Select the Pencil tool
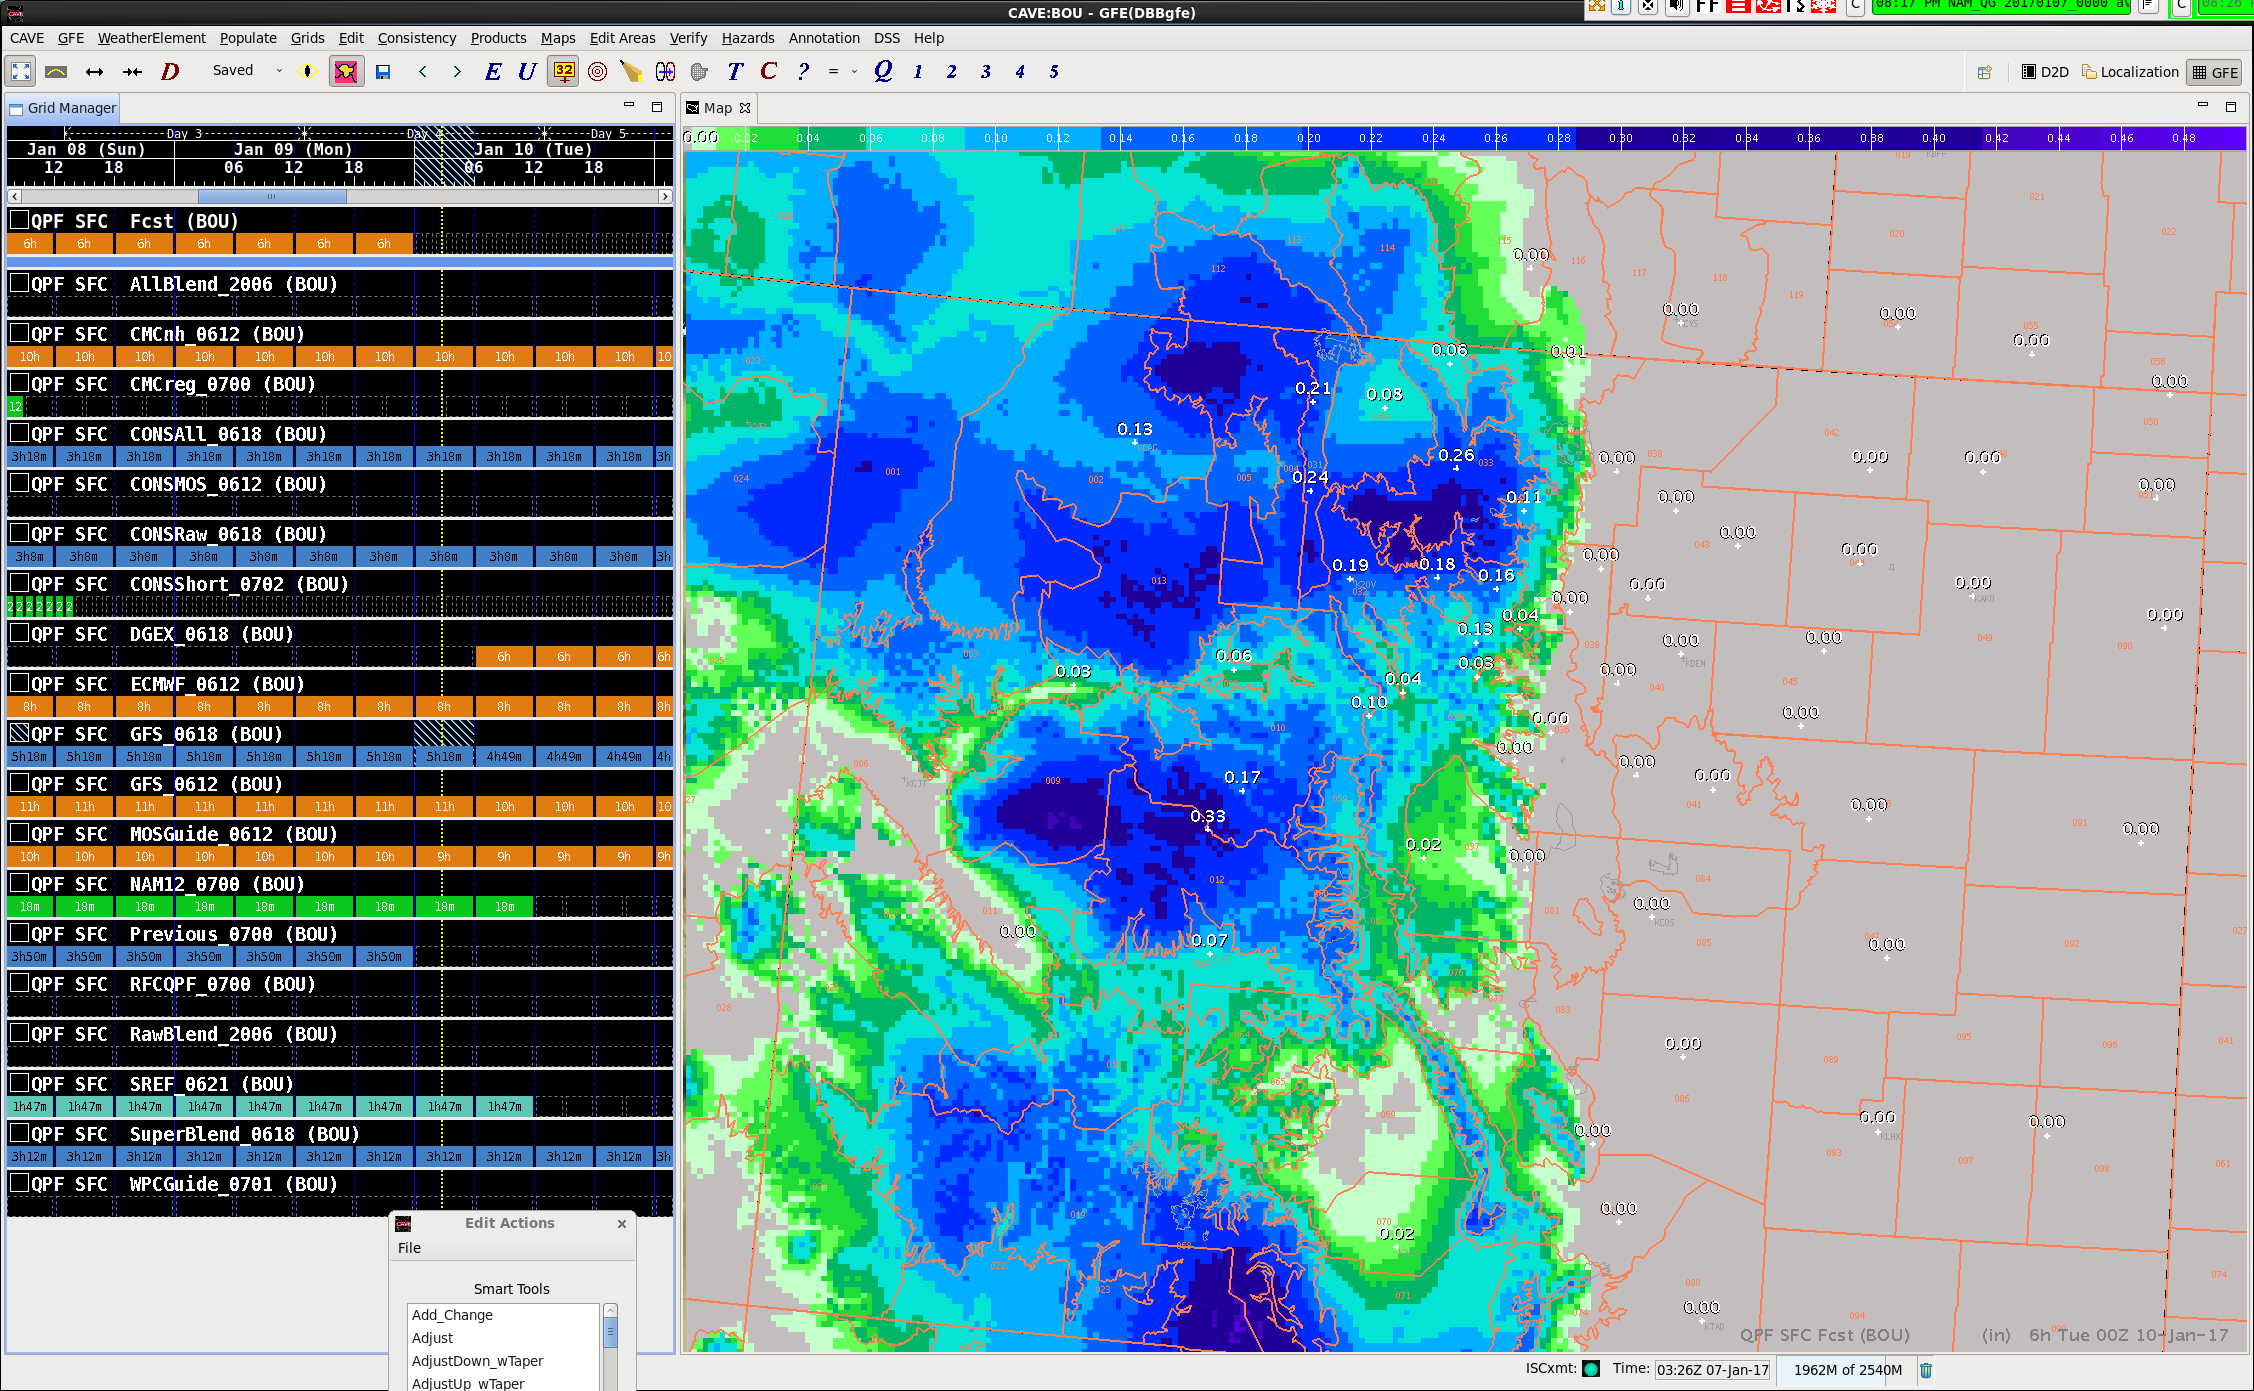Image resolution: width=2254 pixels, height=1391 pixels. pos(631,71)
